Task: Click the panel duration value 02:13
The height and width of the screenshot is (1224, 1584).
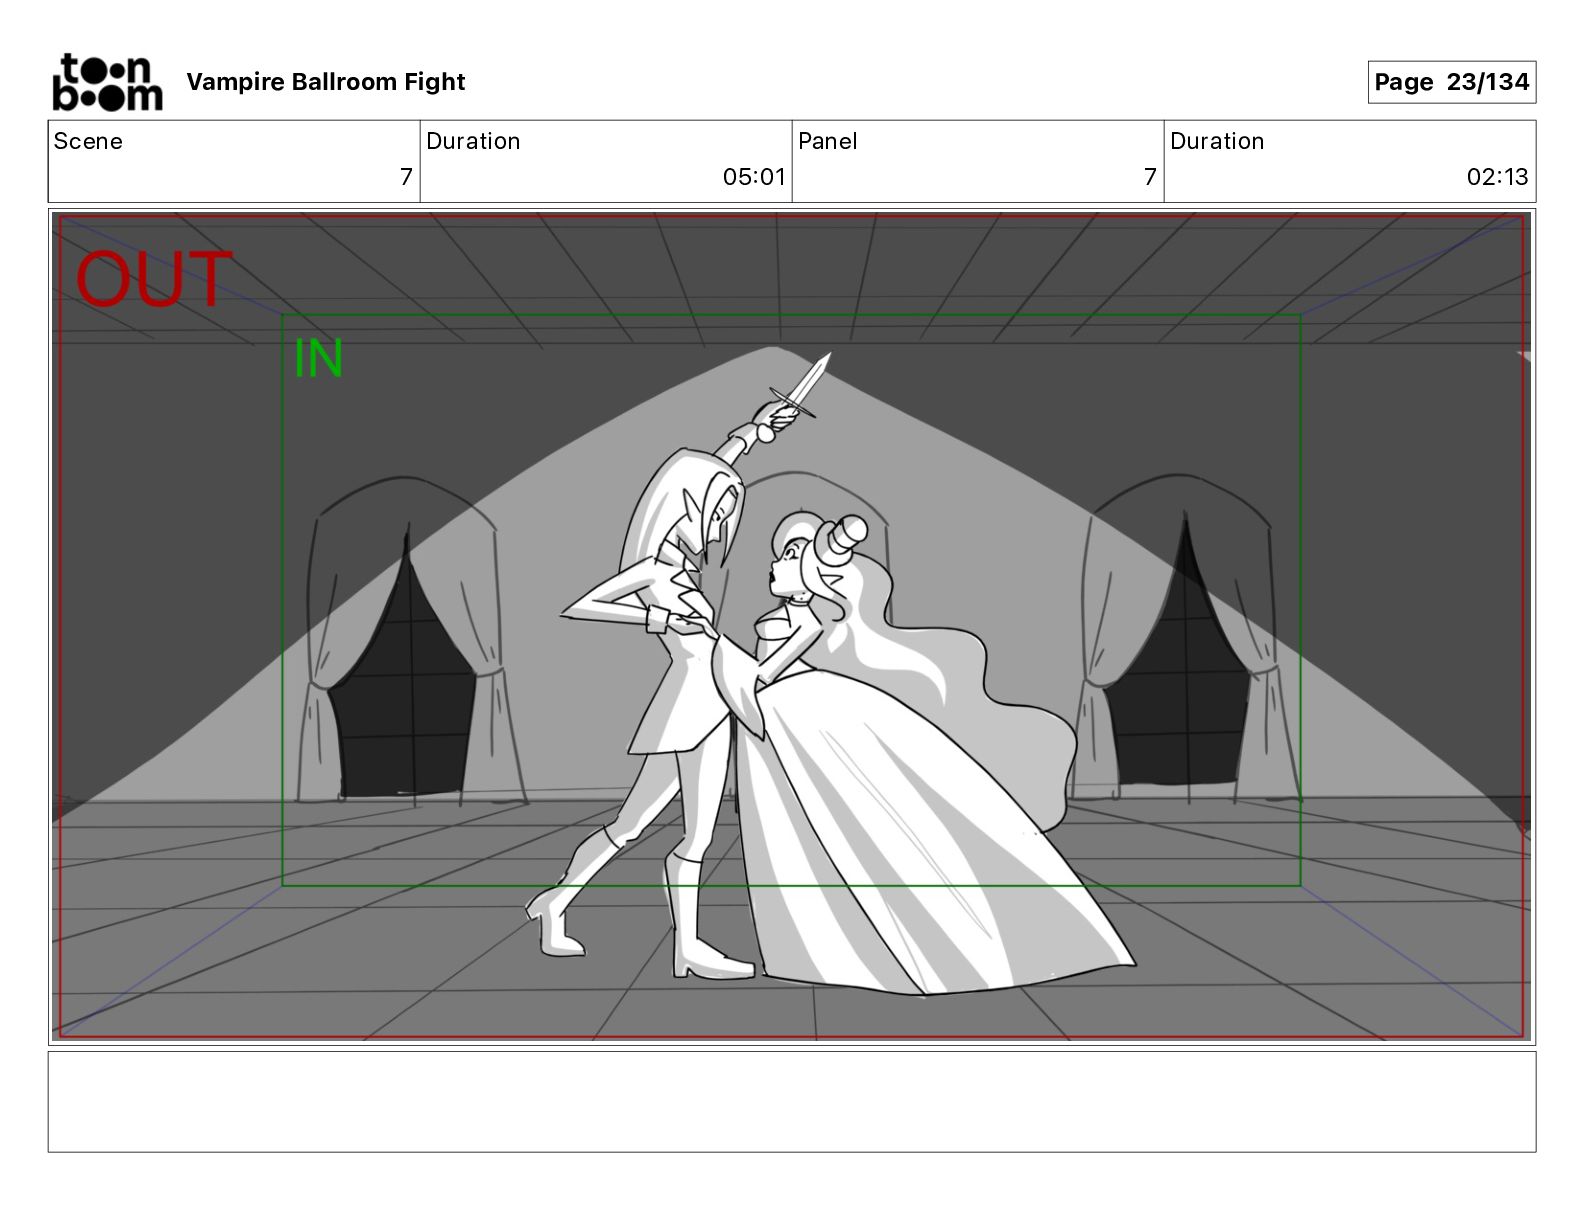Action: coord(1497,177)
